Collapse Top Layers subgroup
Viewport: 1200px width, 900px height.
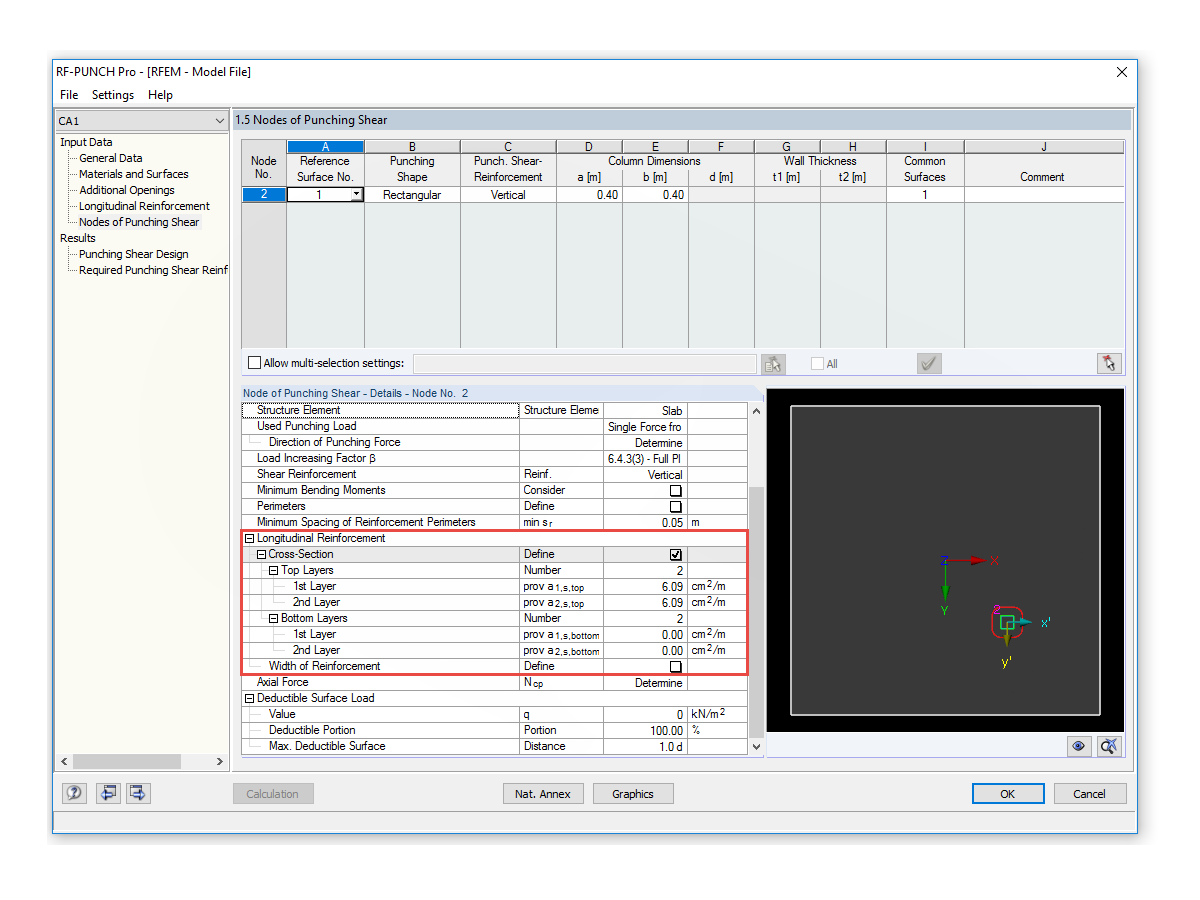[x=274, y=570]
